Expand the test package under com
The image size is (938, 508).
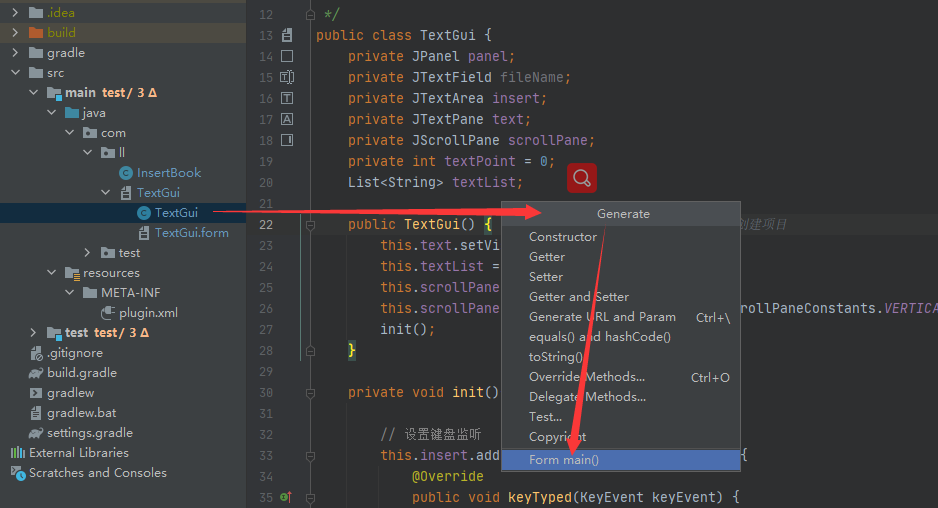click(x=87, y=253)
